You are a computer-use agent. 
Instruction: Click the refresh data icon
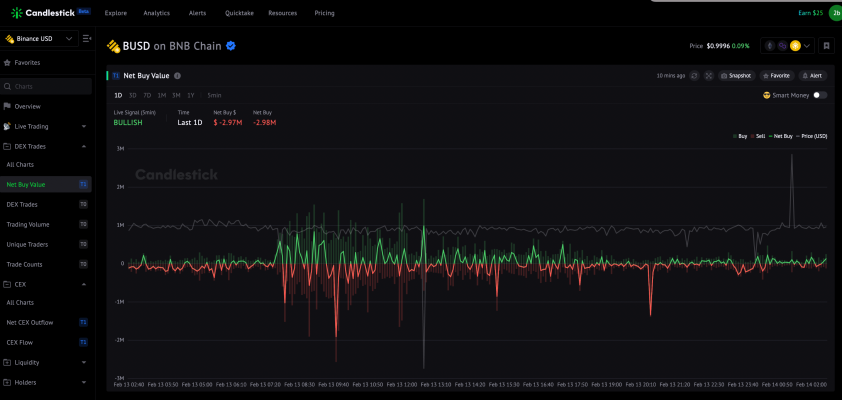tap(694, 76)
